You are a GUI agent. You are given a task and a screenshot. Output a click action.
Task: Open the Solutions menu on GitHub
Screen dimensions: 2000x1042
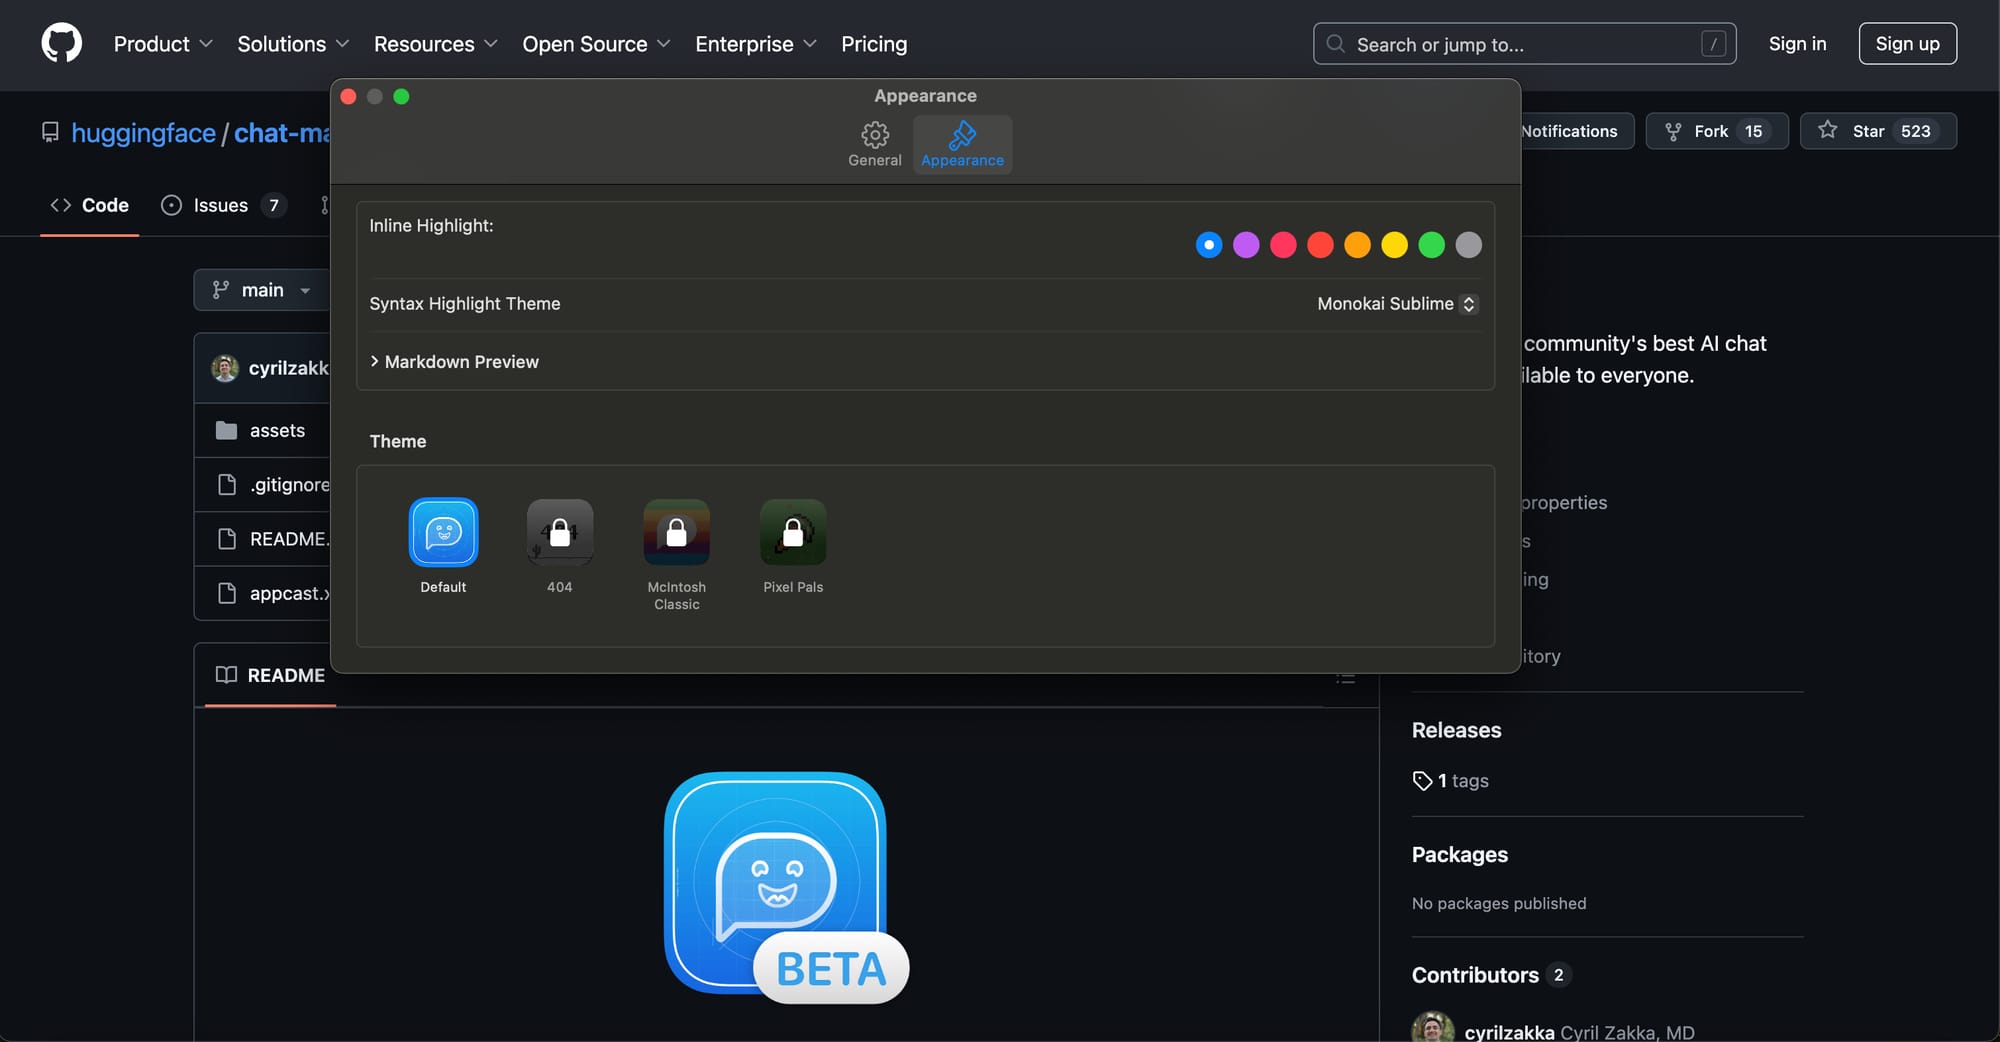(293, 44)
